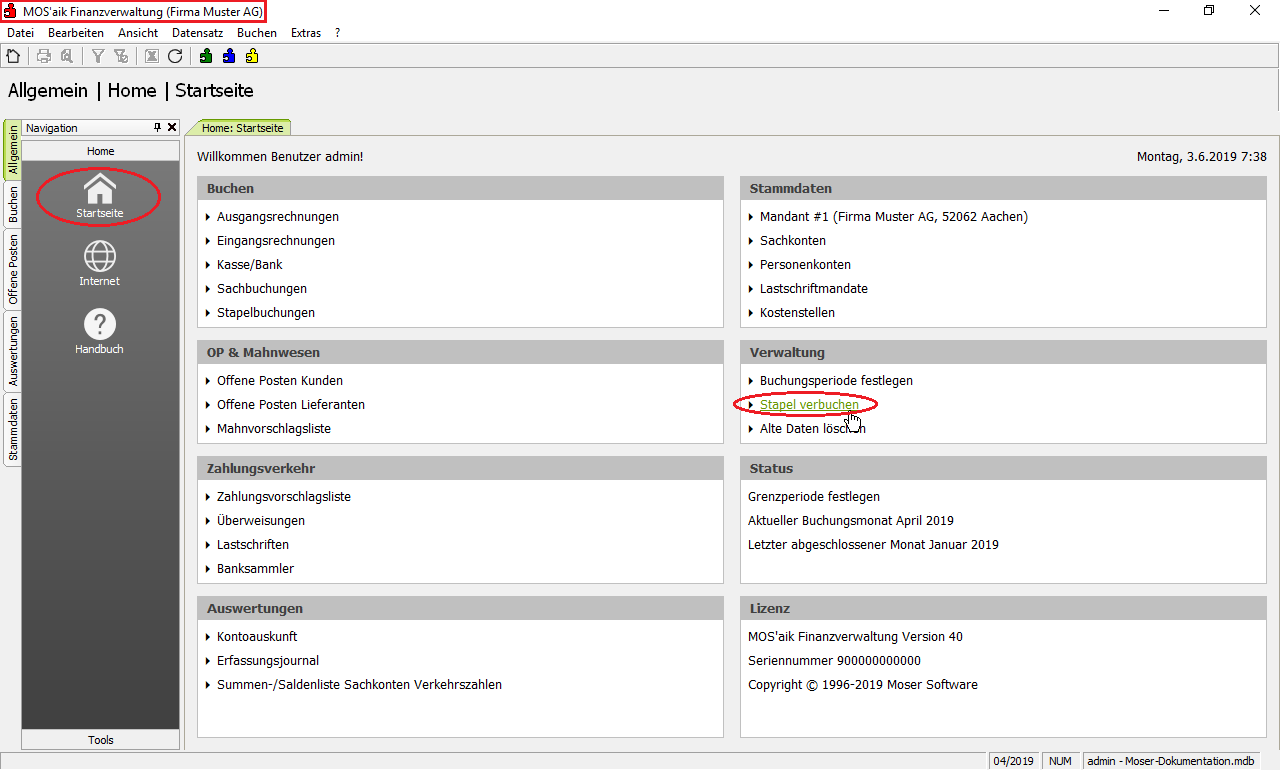Expand the Tools section in navigation
Image resolution: width=1280 pixels, height=770 pixels.
click(x=101, y=740)
